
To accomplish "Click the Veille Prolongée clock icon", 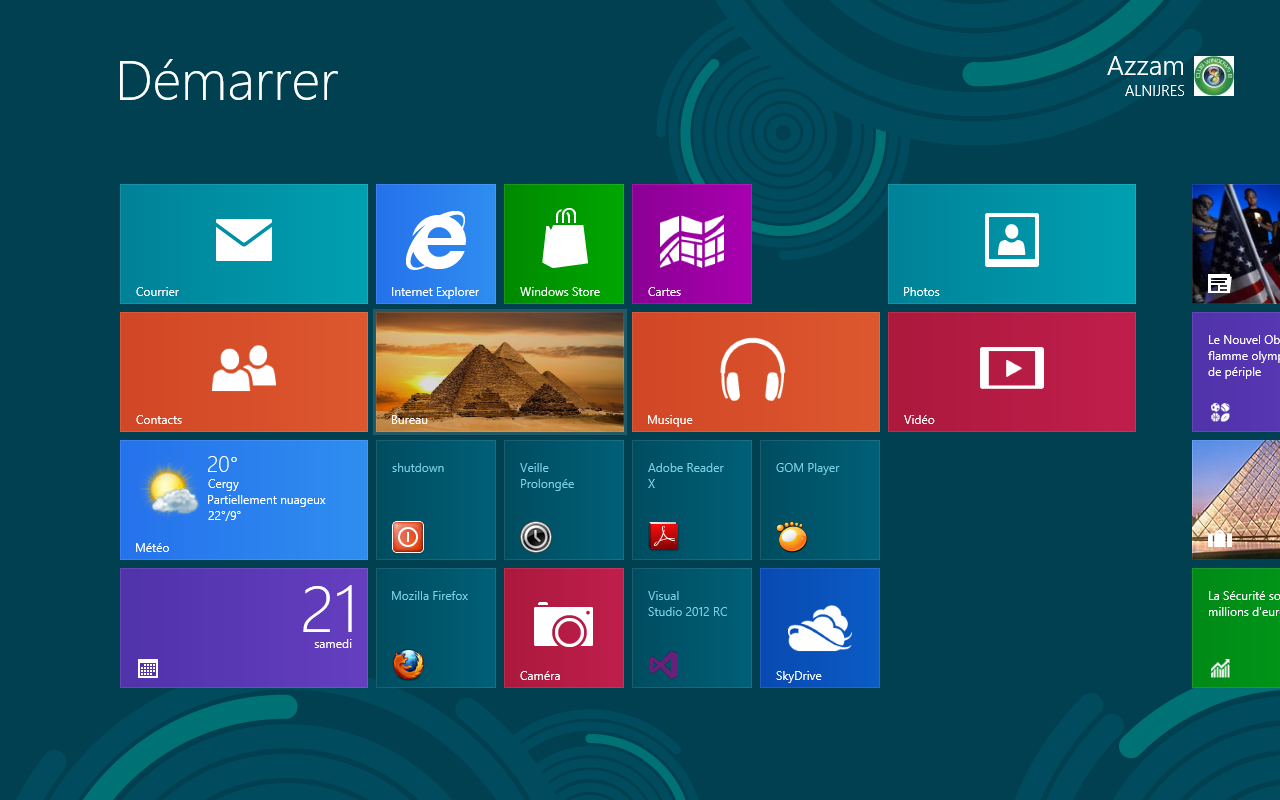I will 536,537.
